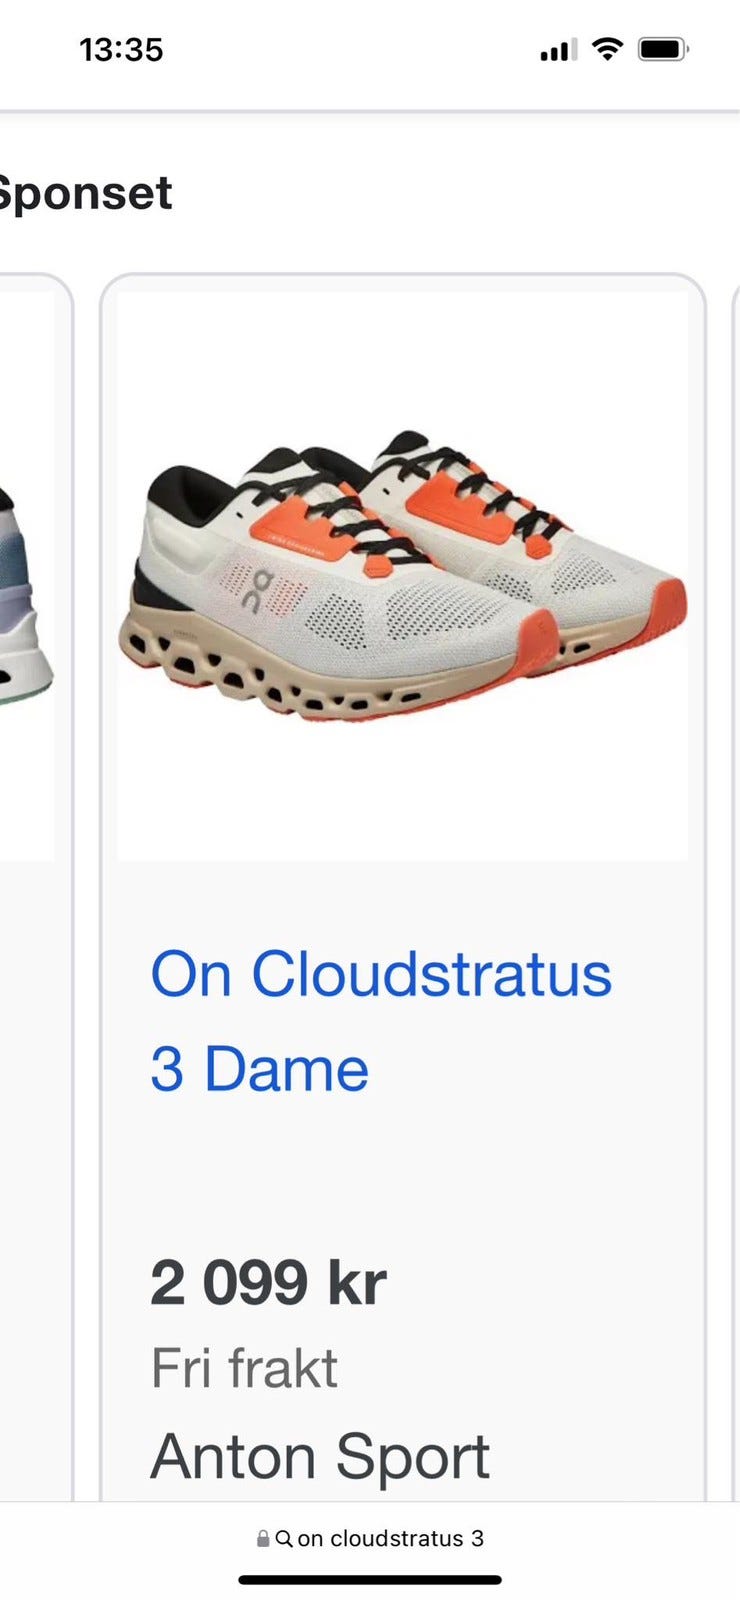Tap the Wi-Fi status icon

point(607,48)
